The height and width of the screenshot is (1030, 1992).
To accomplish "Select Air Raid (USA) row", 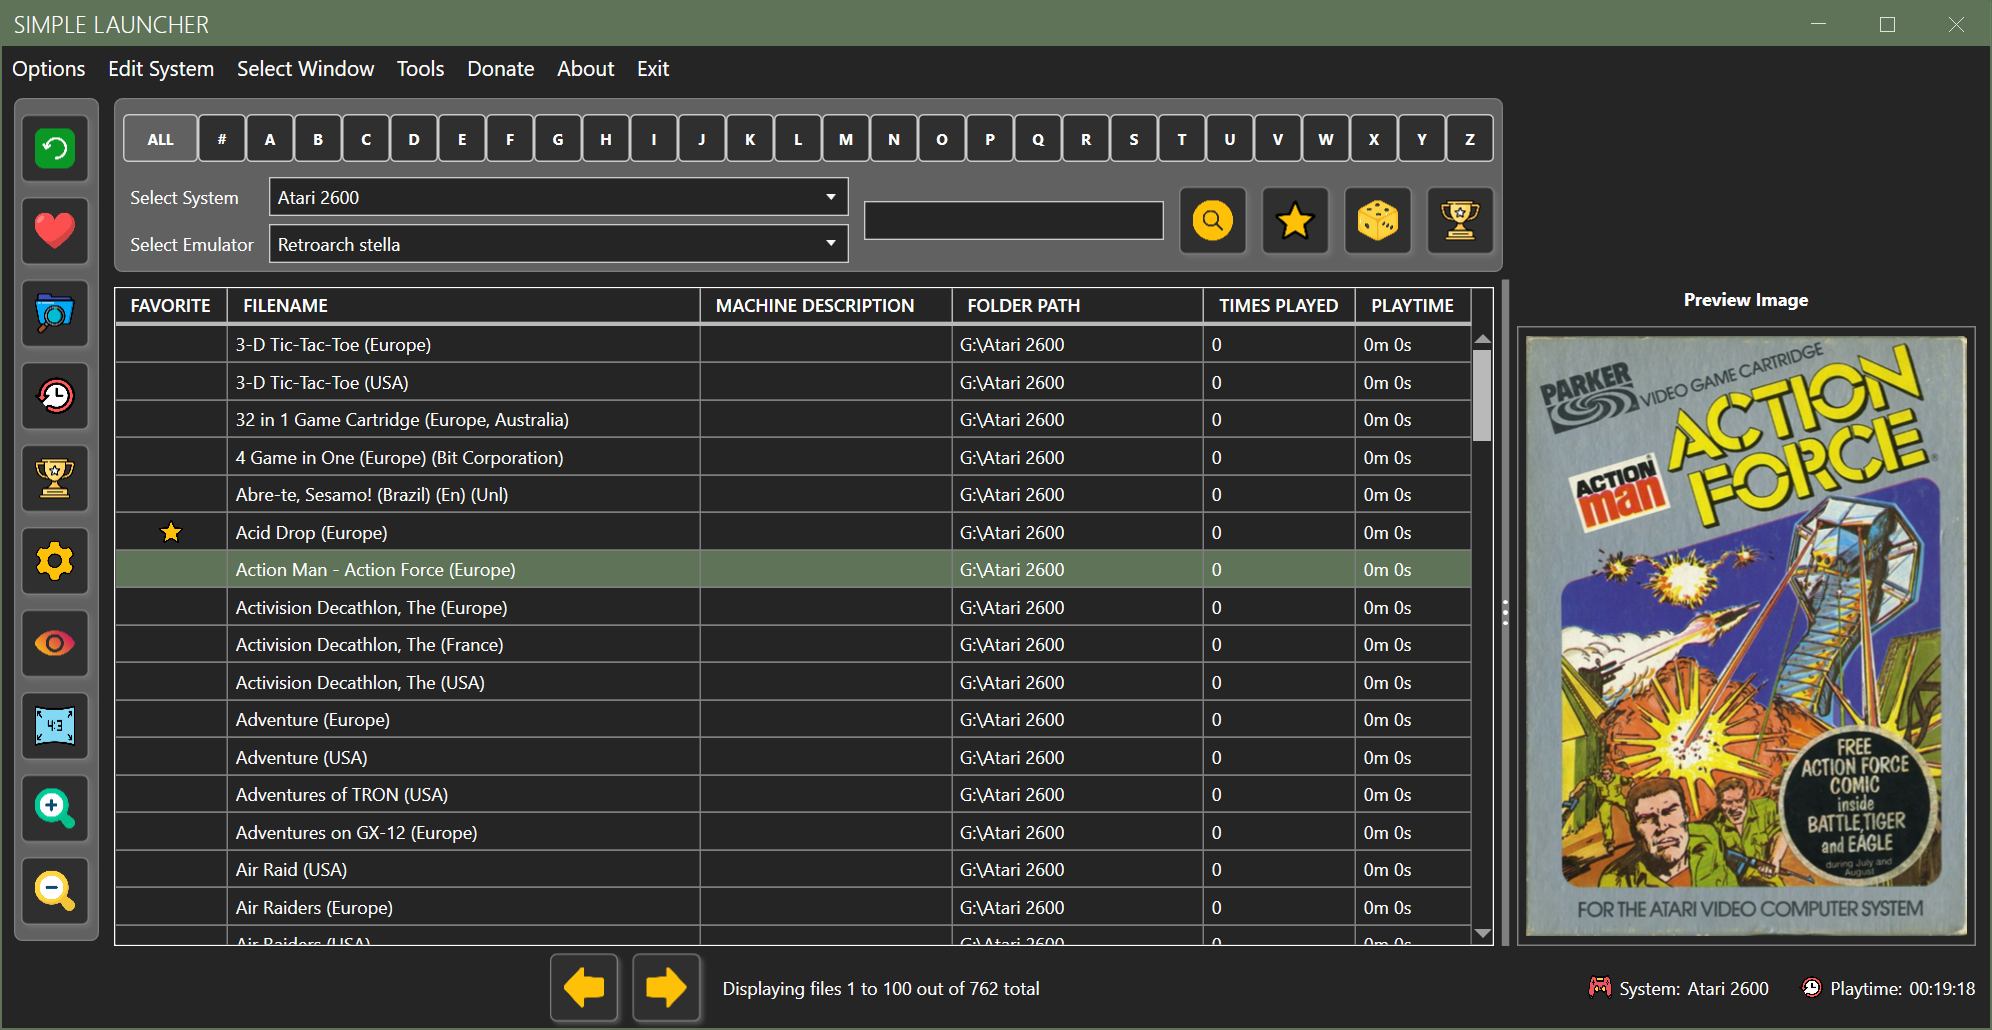I will pyautogui.click(x=793, y=869).
